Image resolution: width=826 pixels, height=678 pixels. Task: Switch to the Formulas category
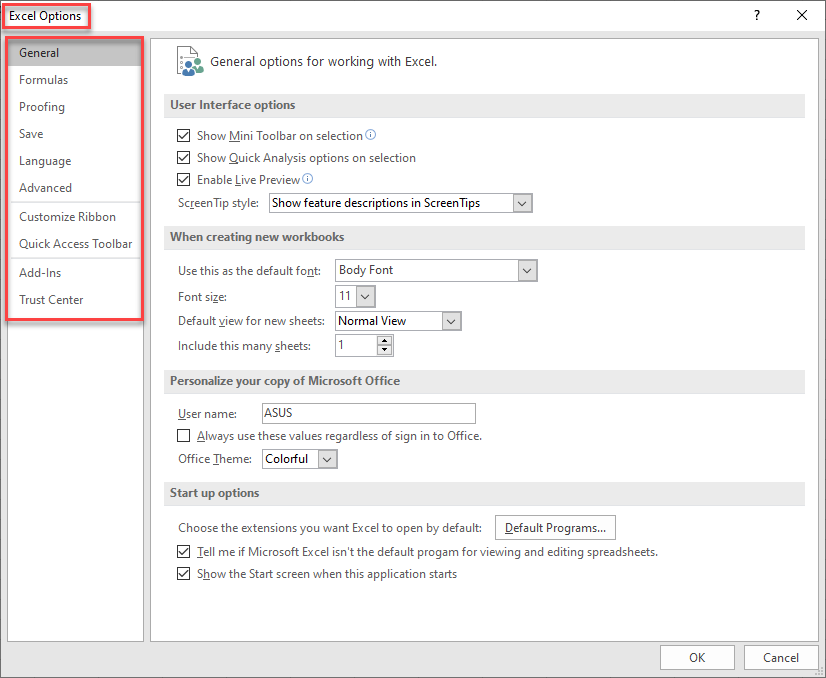pyautogui.click(x=75, y=80)
